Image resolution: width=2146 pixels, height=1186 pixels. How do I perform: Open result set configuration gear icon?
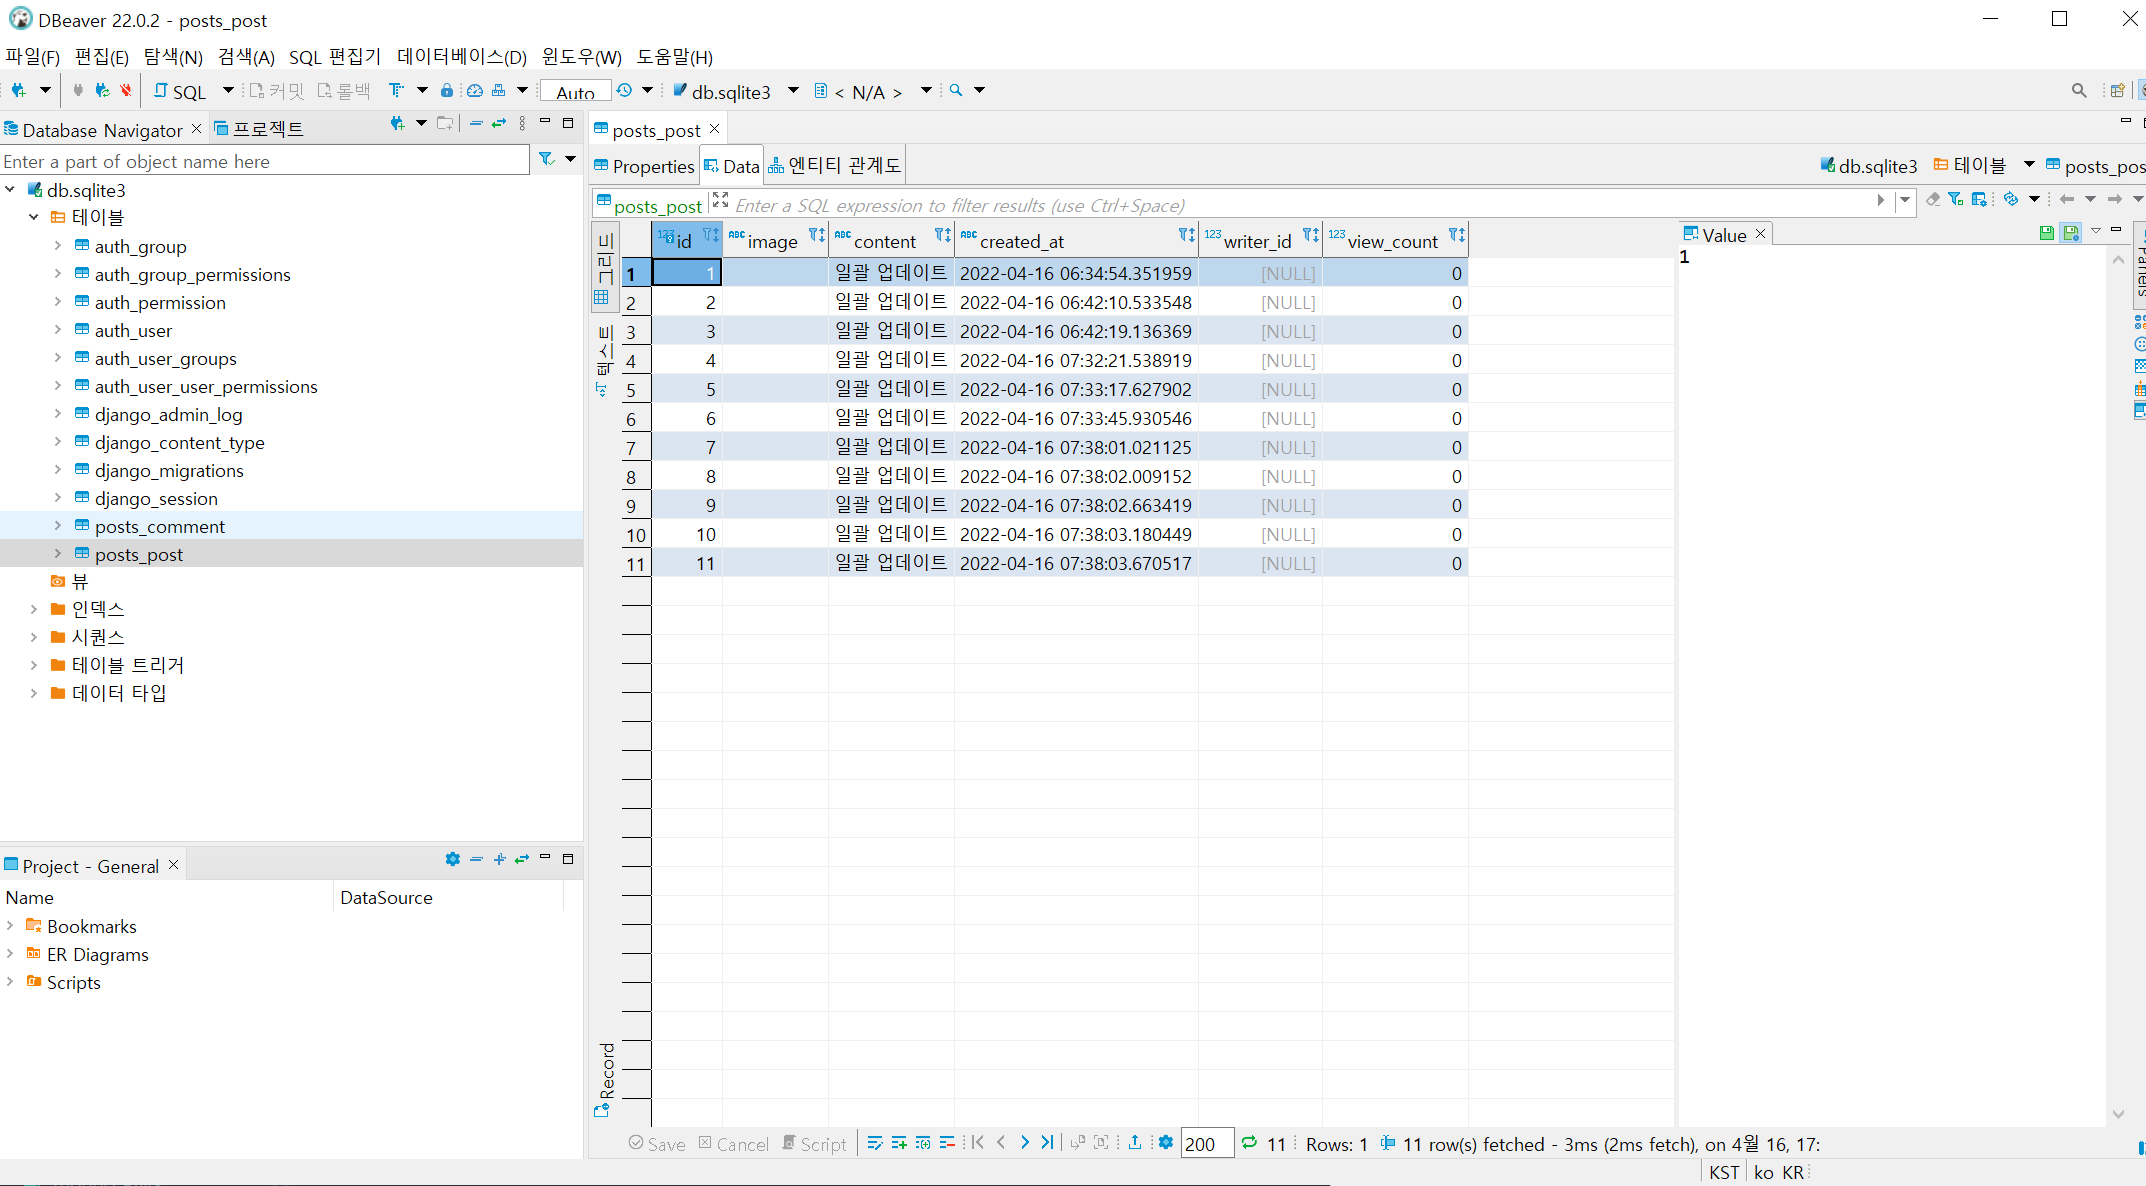(1166, 1142)
